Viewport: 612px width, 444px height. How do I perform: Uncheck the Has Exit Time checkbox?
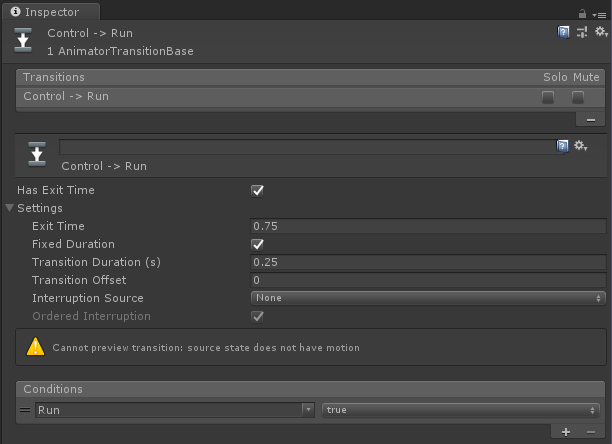257,191
